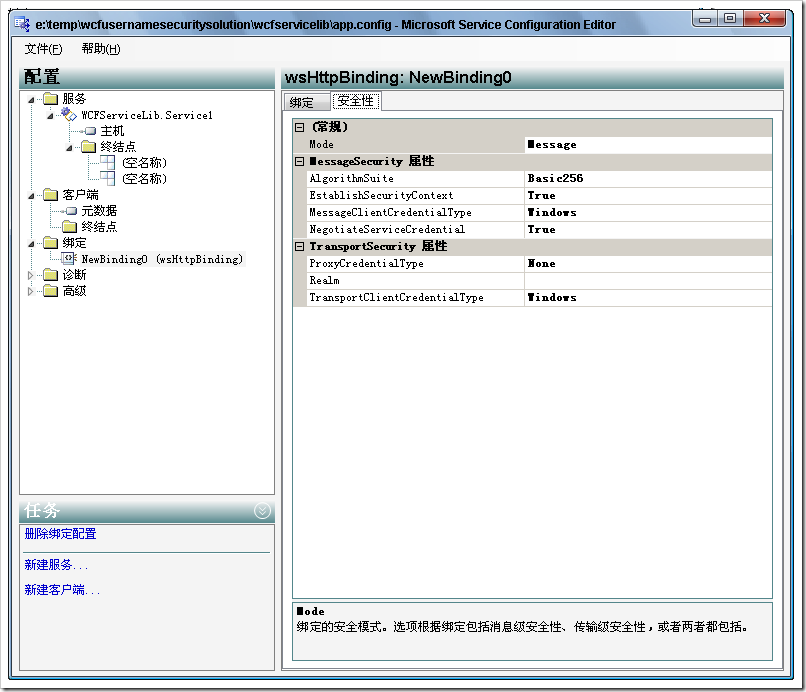
Task: Switch to the 安全性 tab
Action: (356, 101)
